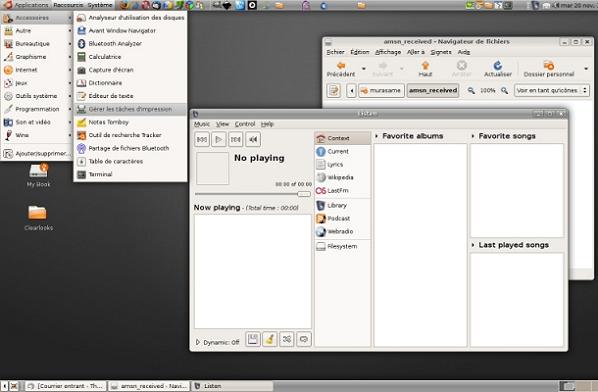Viewport: 598px width, 392px height.
Task: Expand the Son et vidéo category
Action: (x=37, y=122)
